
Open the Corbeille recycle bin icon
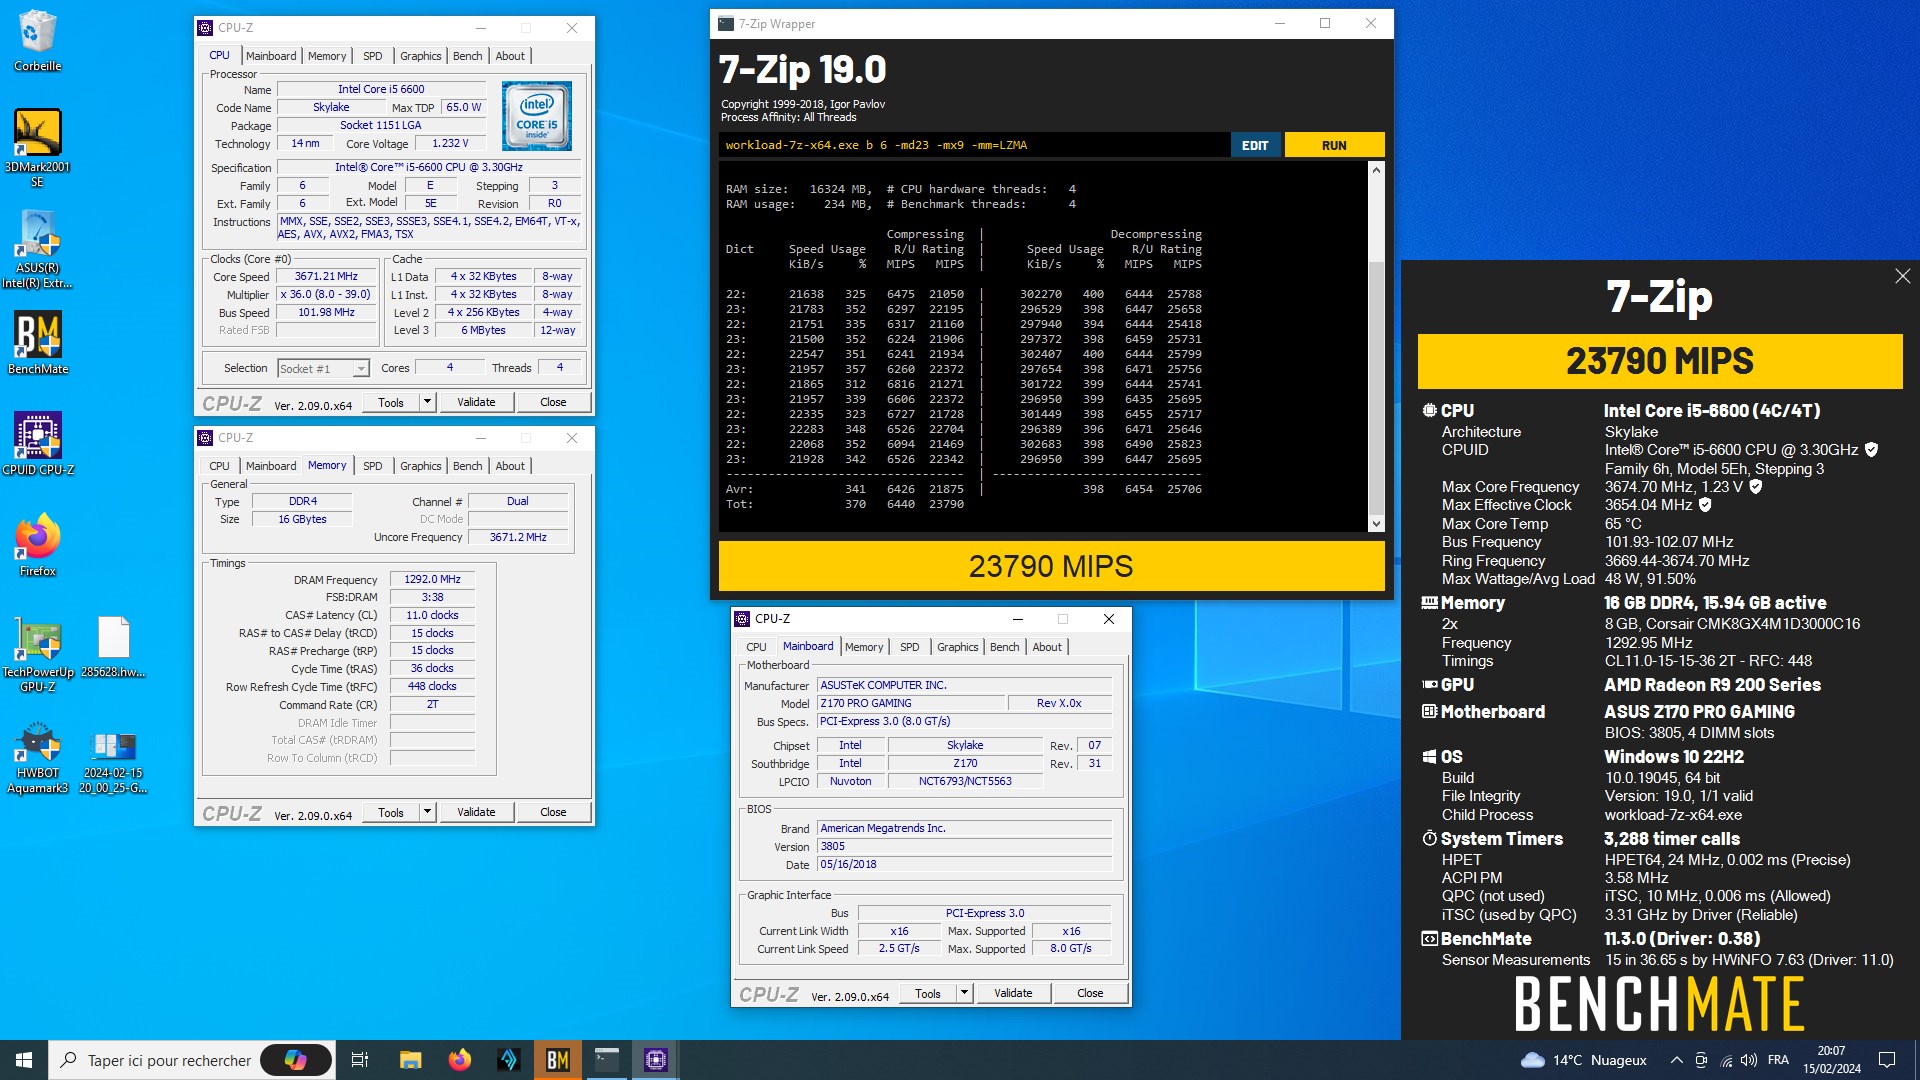click(x=37, y=40)
